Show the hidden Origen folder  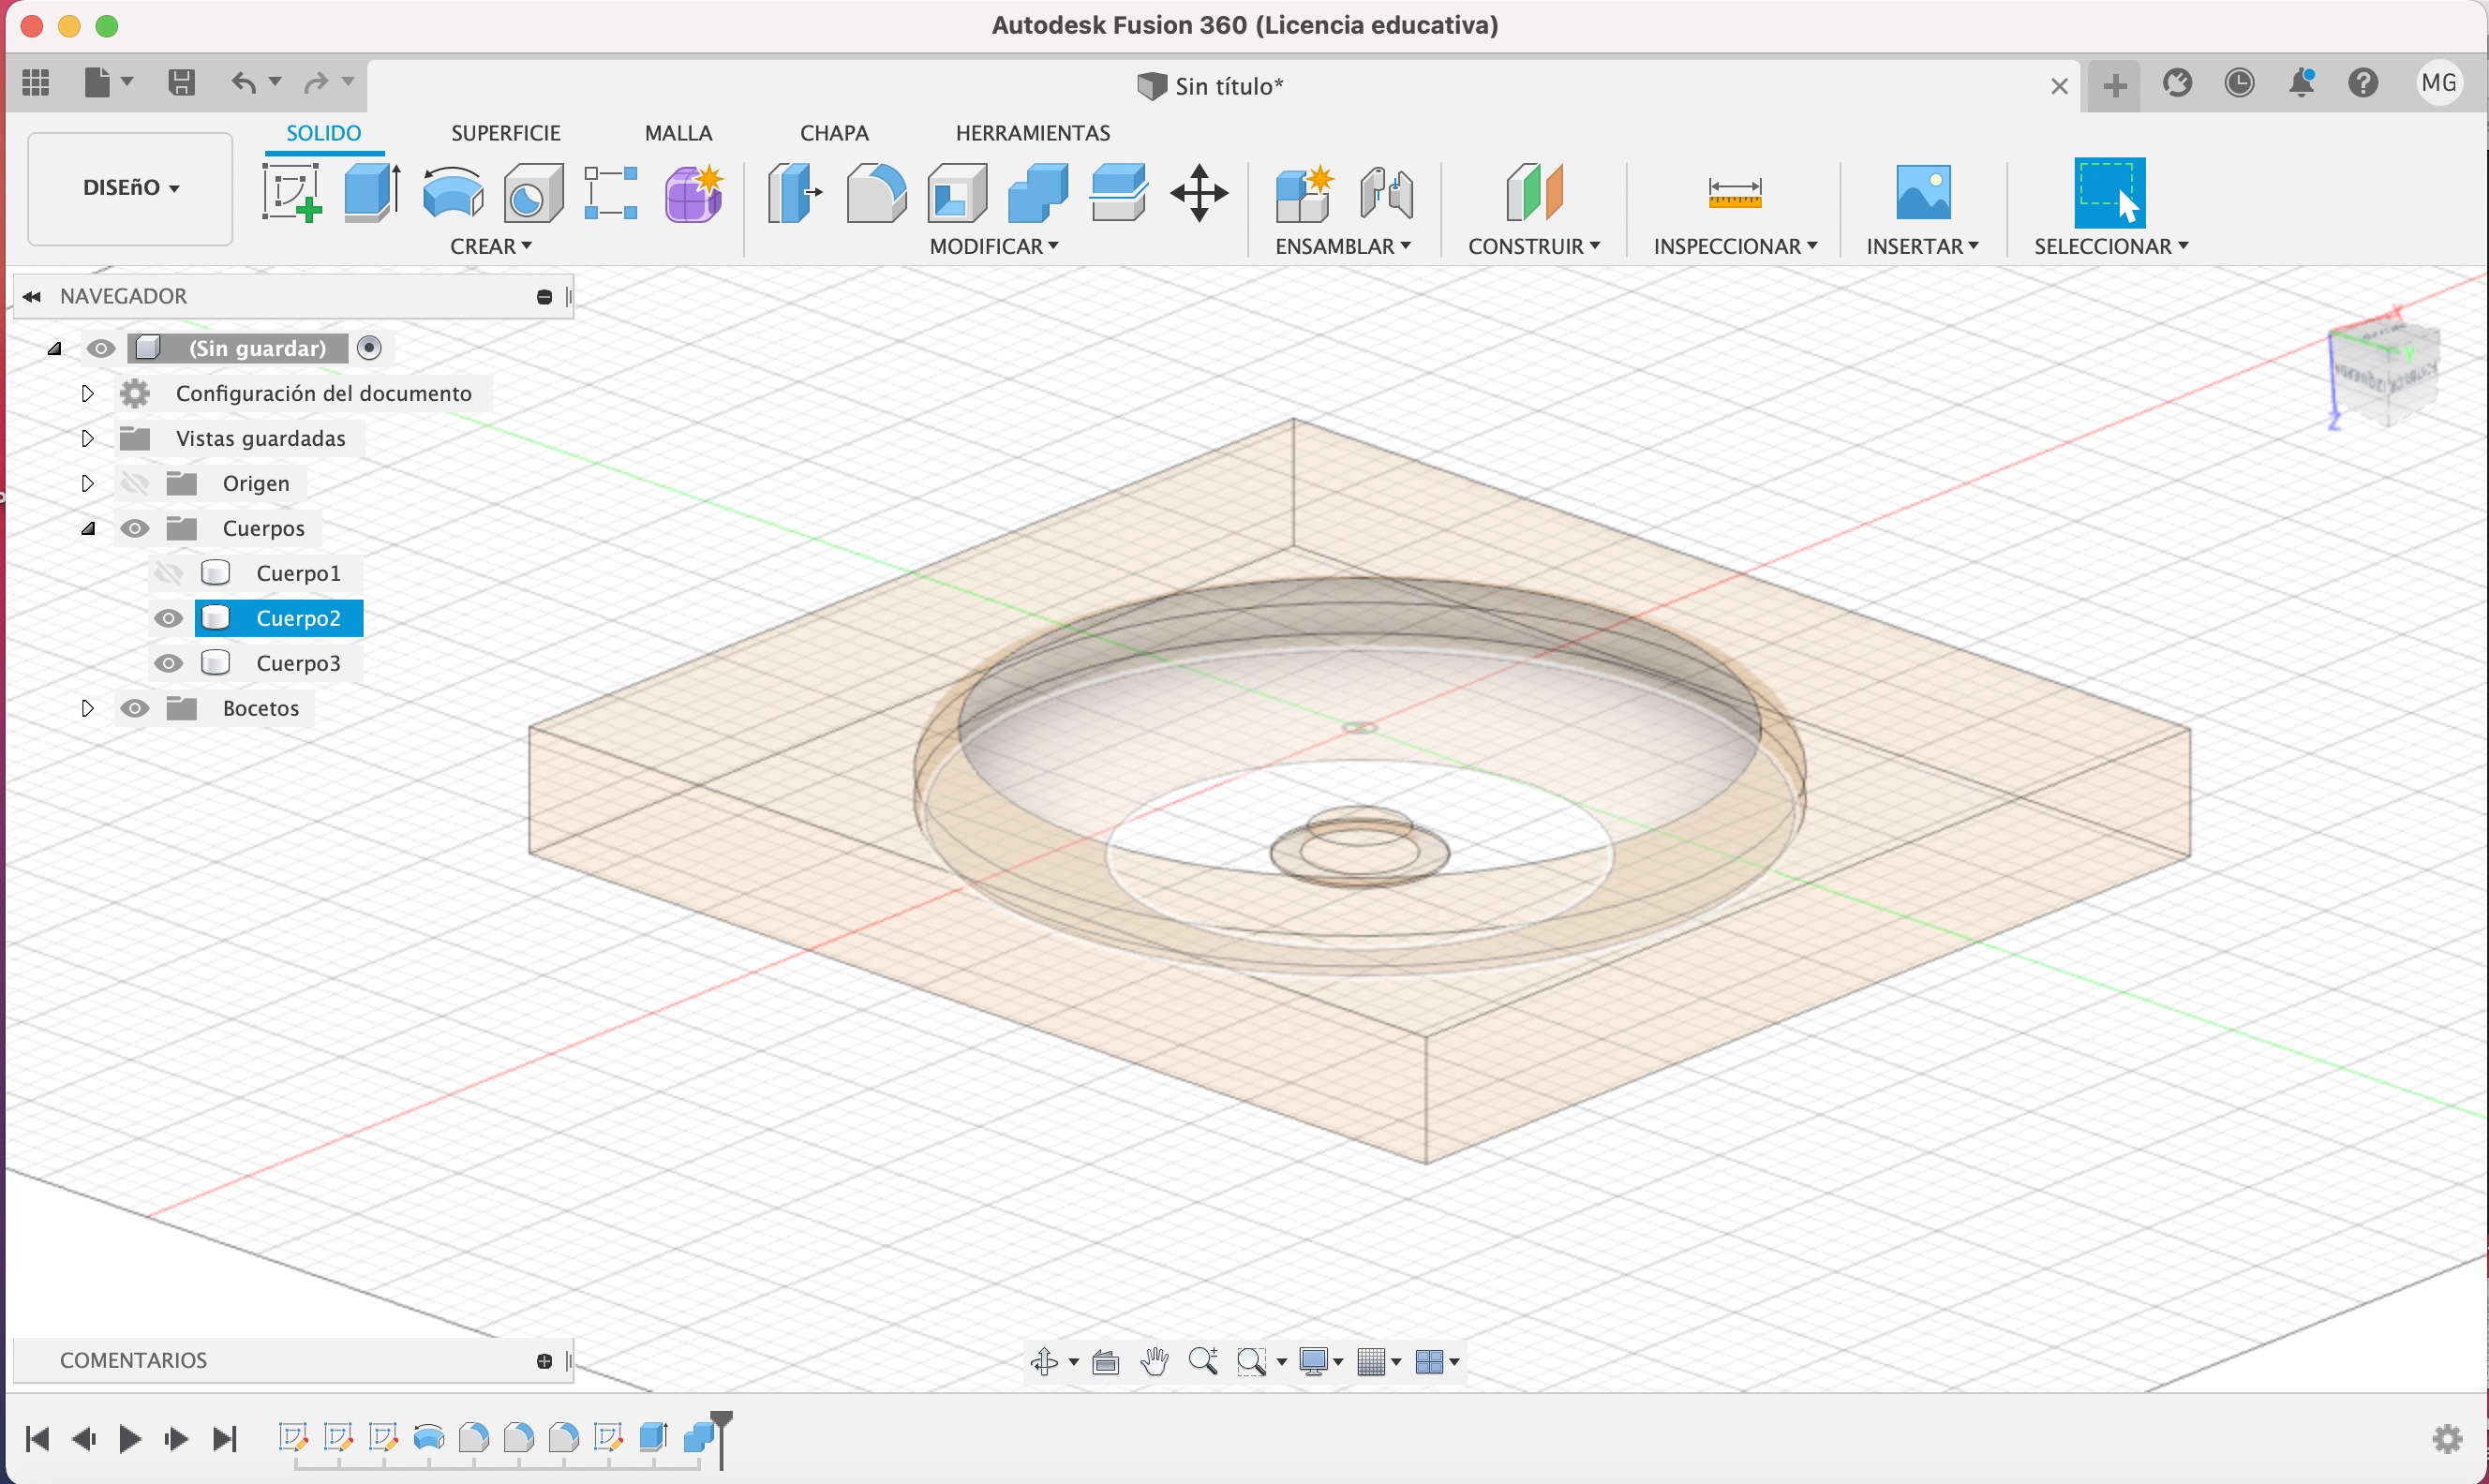[135, 483]
